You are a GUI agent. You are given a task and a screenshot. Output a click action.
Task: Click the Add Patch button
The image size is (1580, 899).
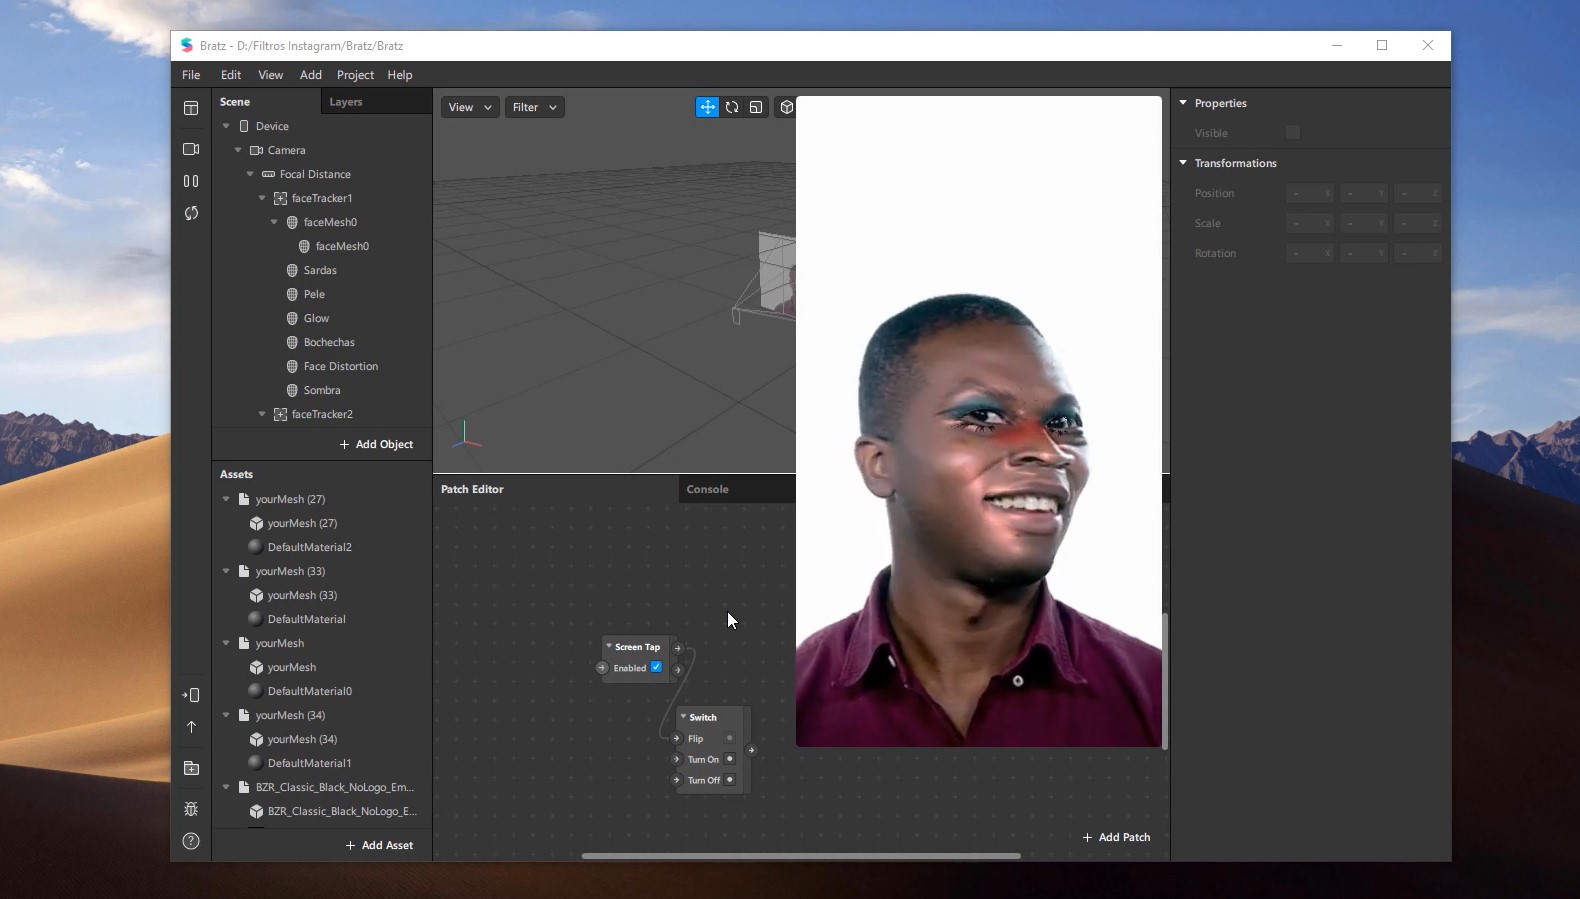tap(1116, 837)
